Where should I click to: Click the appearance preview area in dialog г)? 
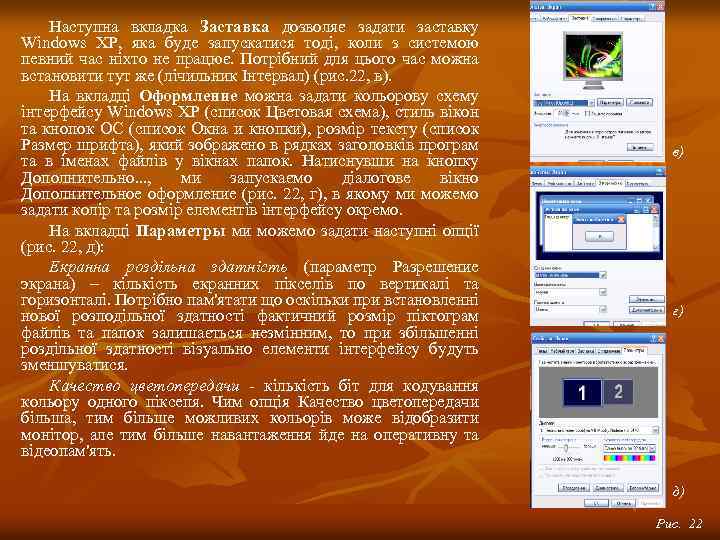pos(599,225)
